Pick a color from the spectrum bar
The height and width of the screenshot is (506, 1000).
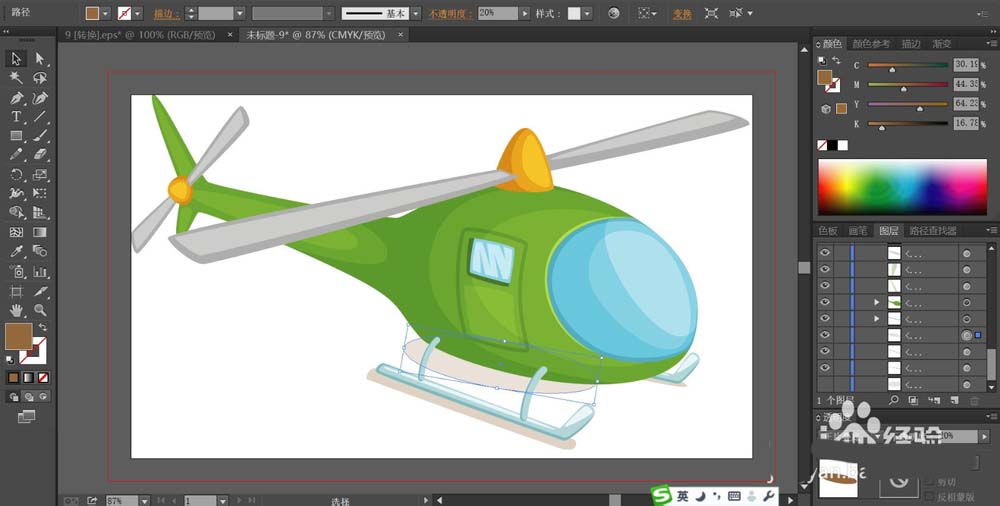(902, 187)
